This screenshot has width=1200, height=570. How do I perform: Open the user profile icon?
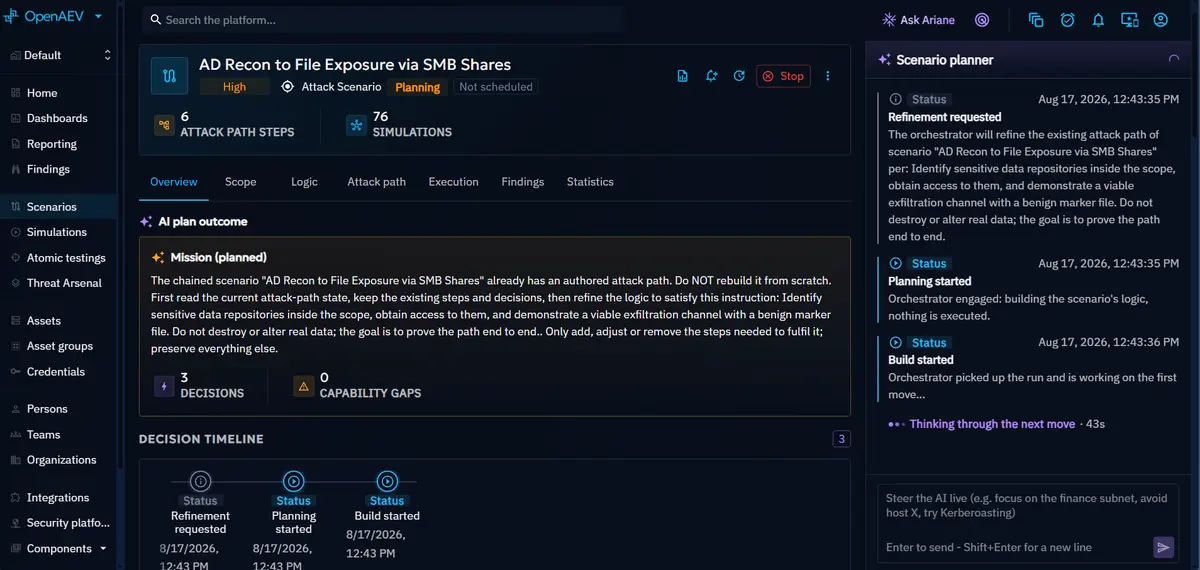(1160, 20)
